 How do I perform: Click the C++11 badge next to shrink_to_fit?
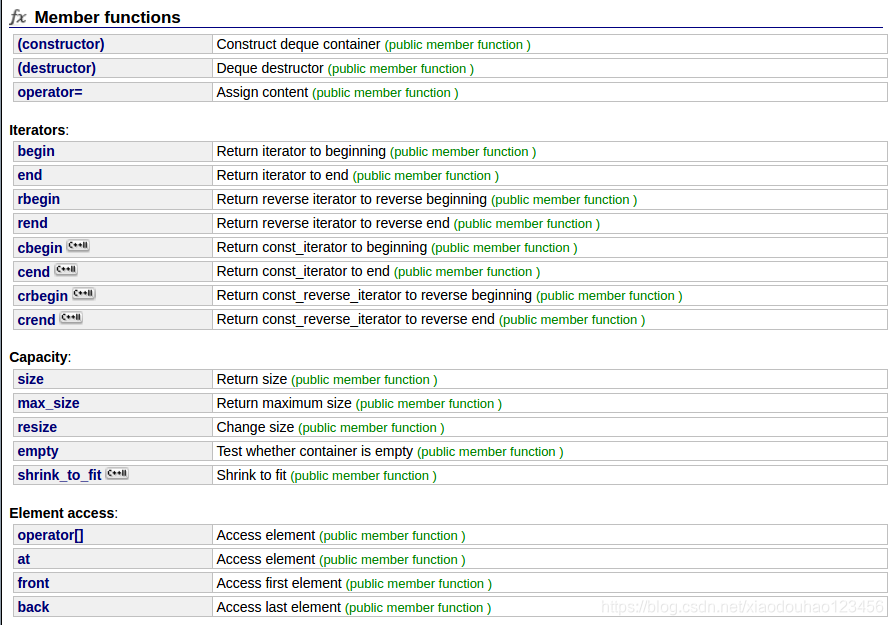(117, 473)
